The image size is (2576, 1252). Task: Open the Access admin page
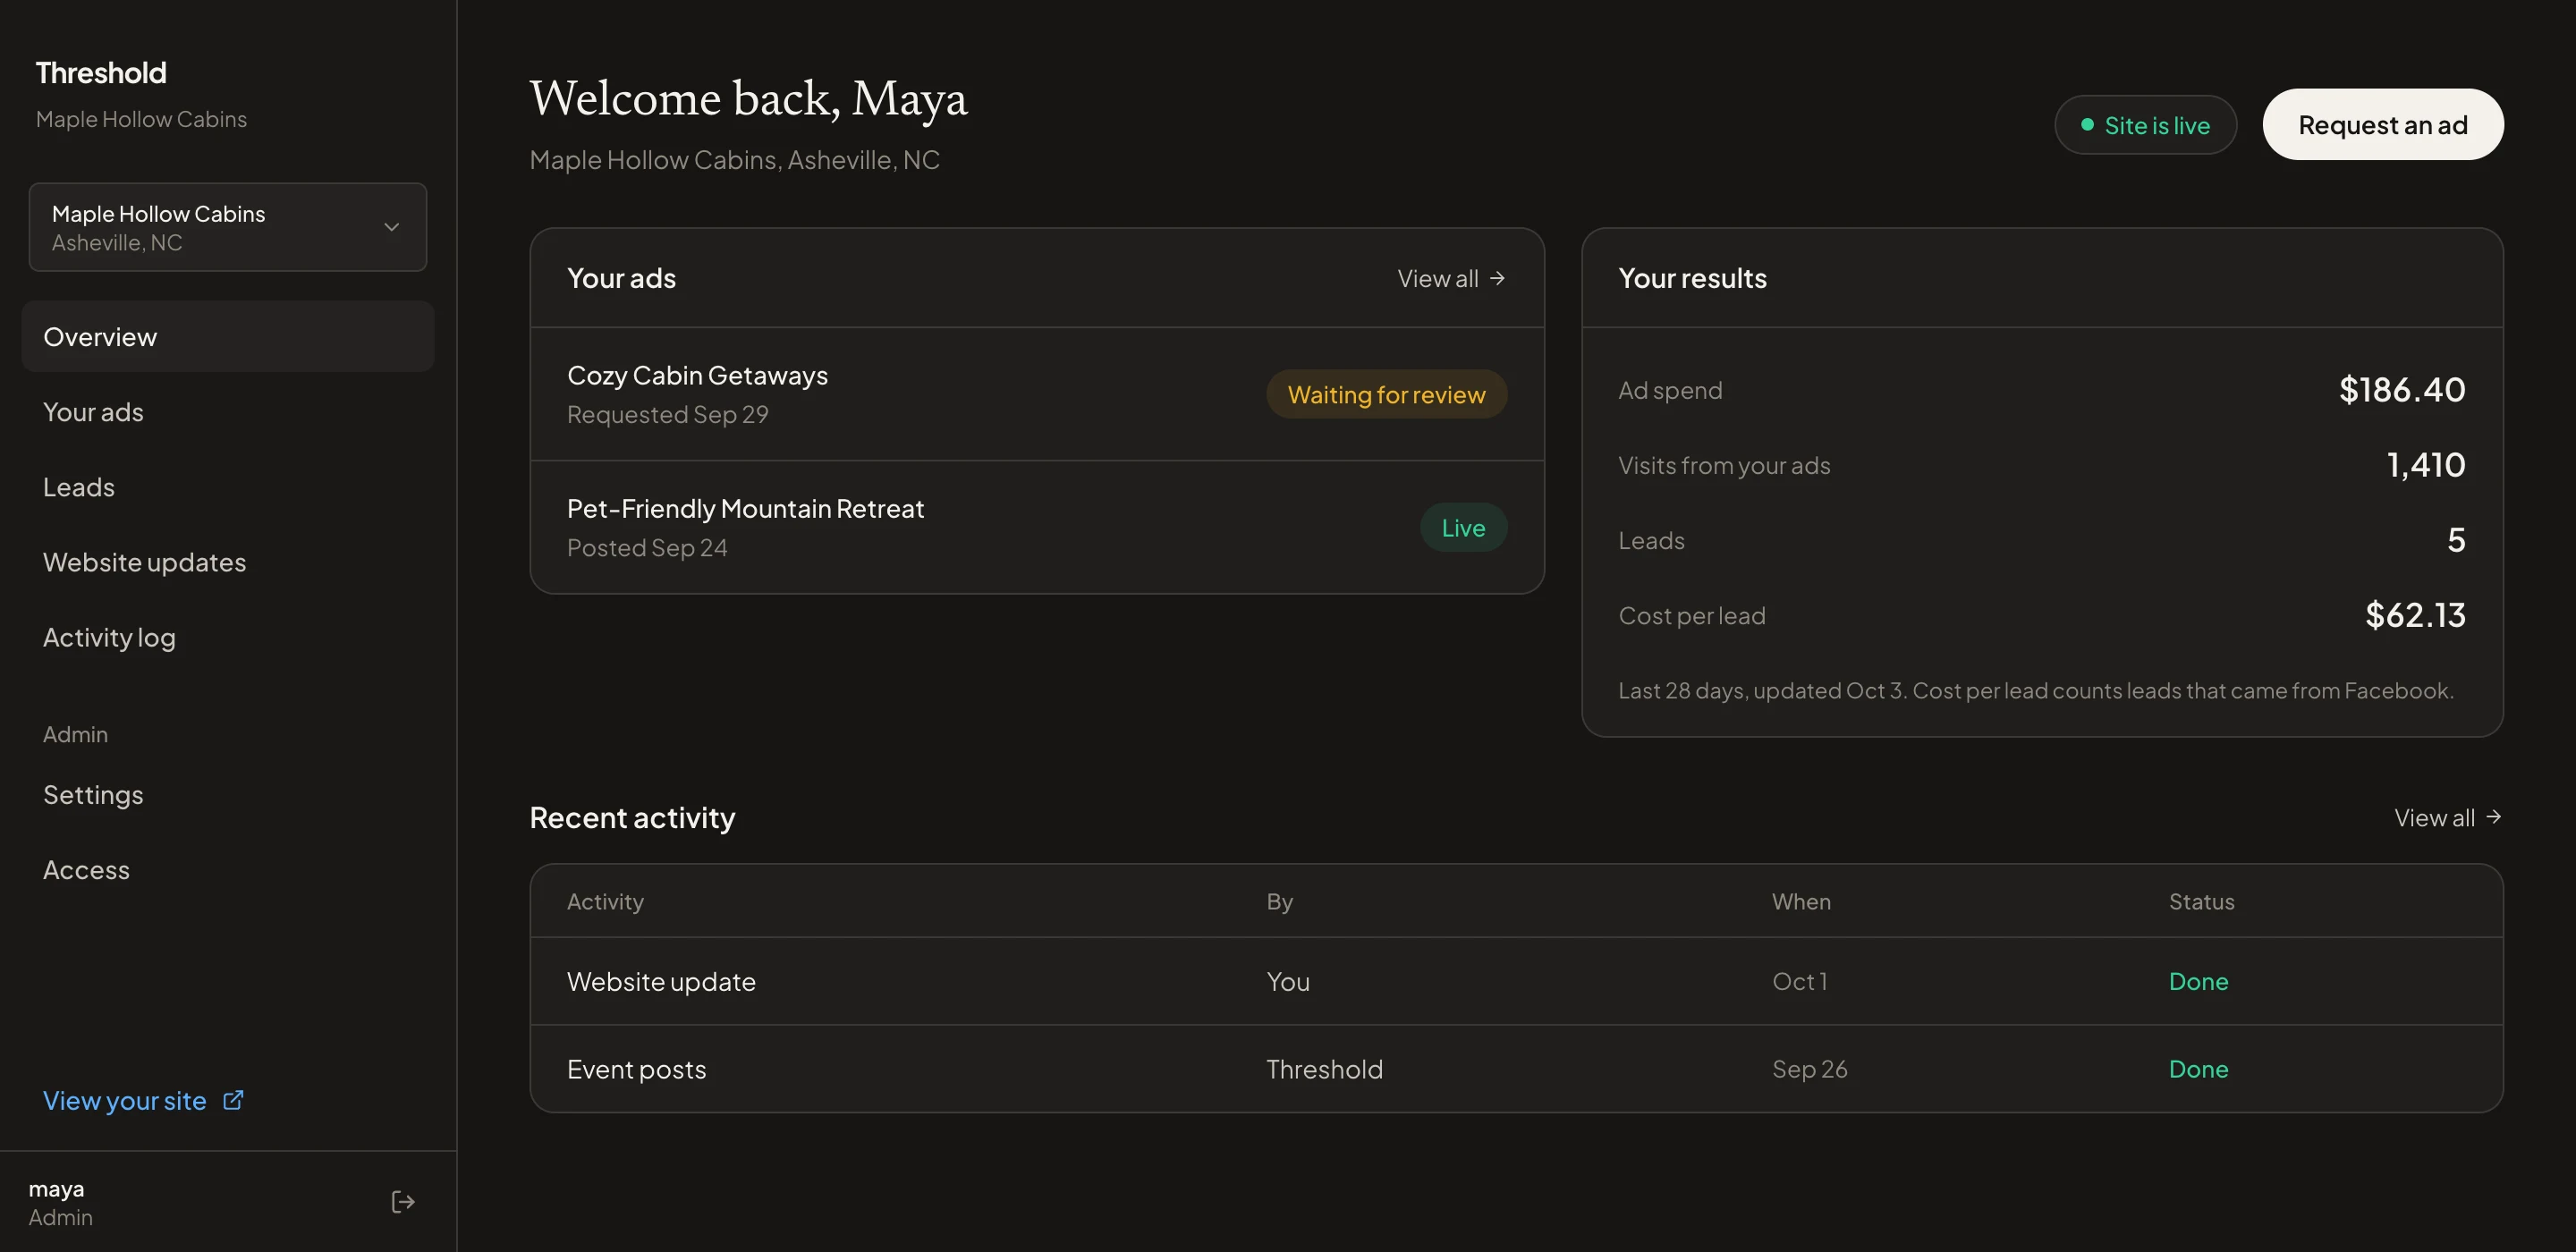(x=228, y=870)
